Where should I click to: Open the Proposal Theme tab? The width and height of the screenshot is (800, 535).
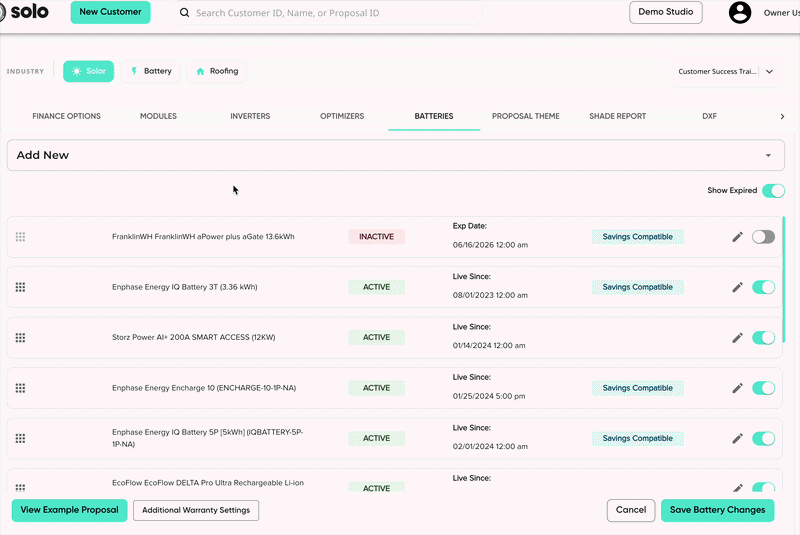coord(526,116)
